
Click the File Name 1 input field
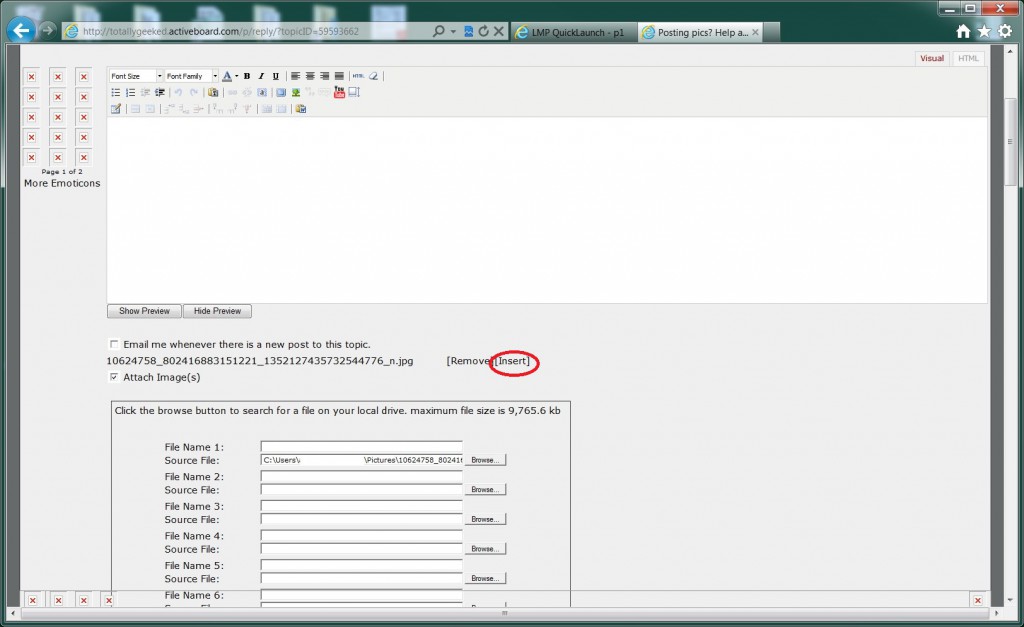tap(361, 447)
